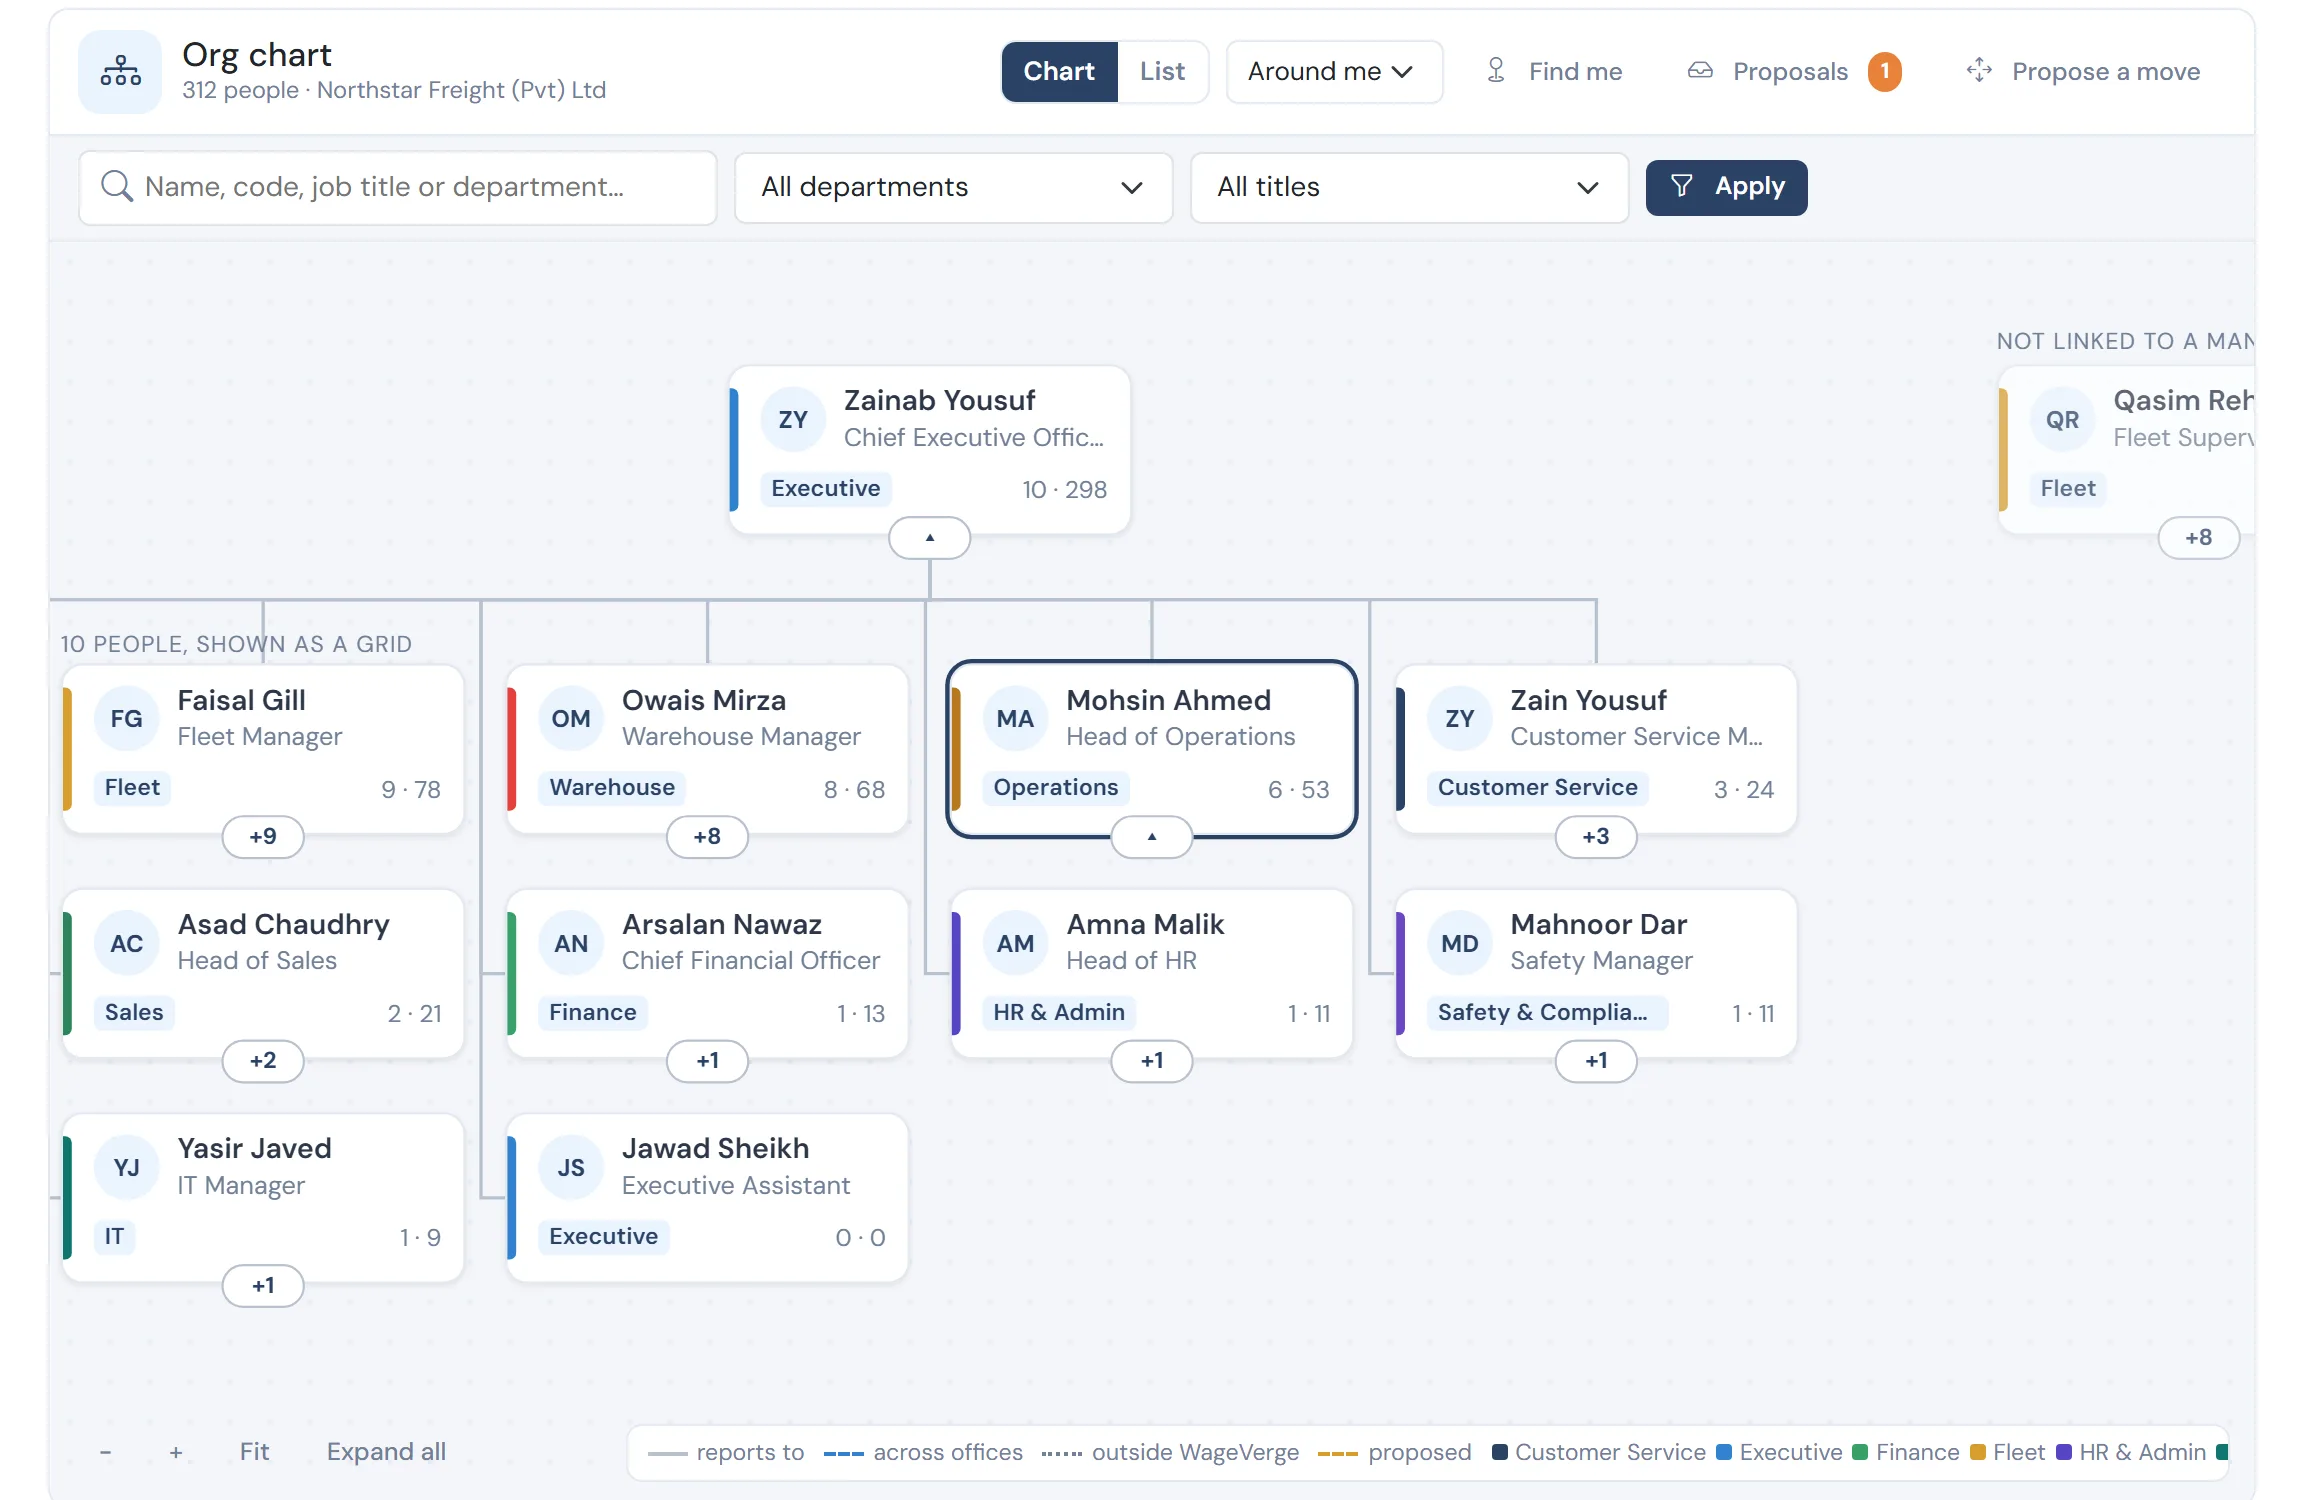Click the ZY avatar of Zainab Yousuf
This screenshot has height=1500, width=2304.
(x=793, y=419)
